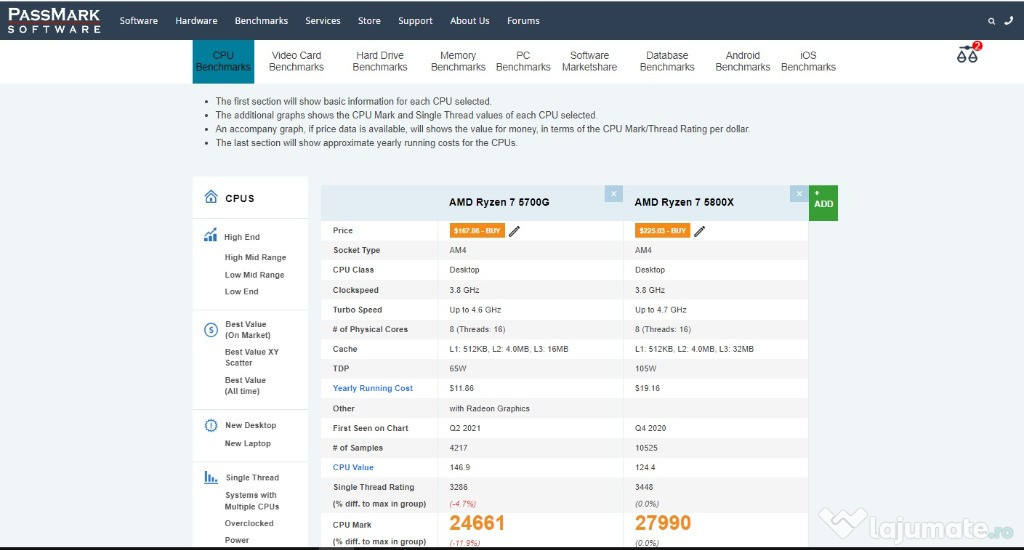Open the New Desktop link
The image size is (1024, 550).
(251, 425)
